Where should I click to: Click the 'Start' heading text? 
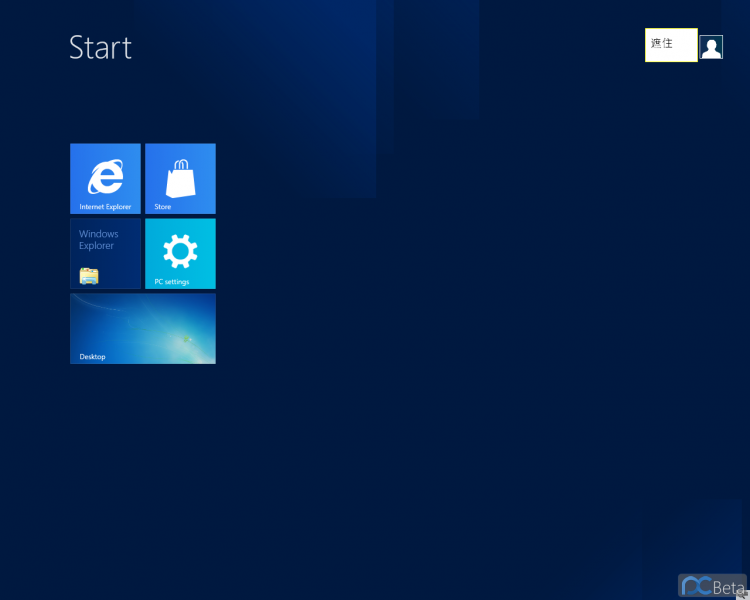[100, 47]
